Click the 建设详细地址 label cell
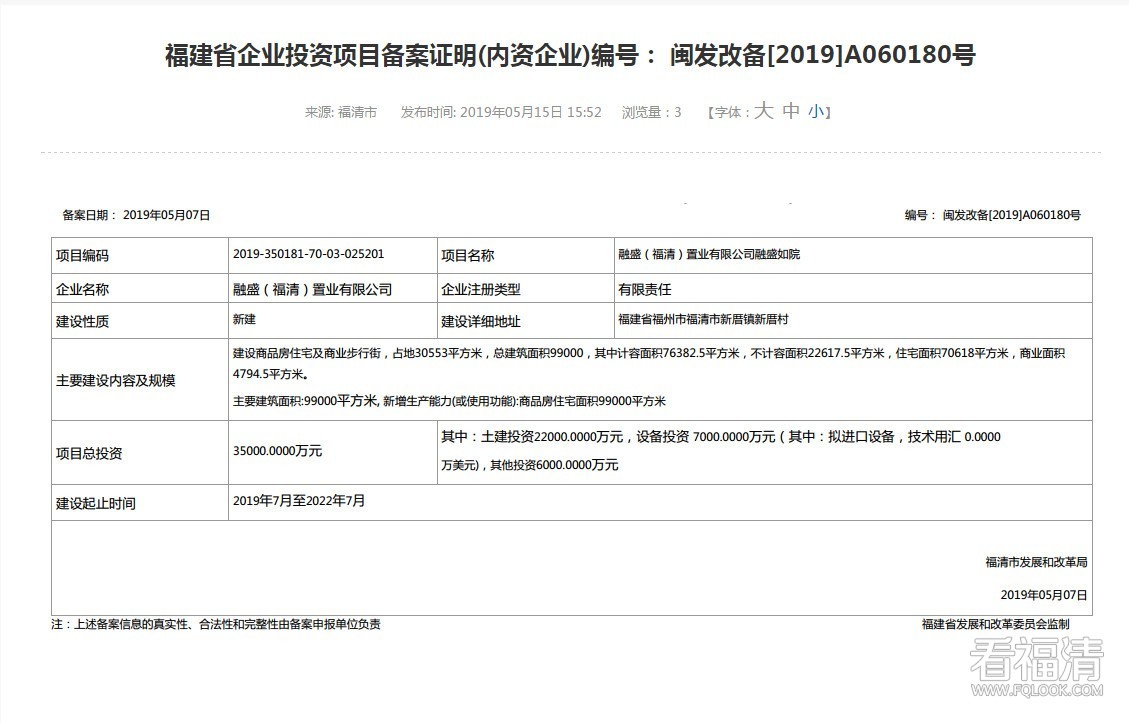Screen dimensions: 1129x723 pos(525,321)
